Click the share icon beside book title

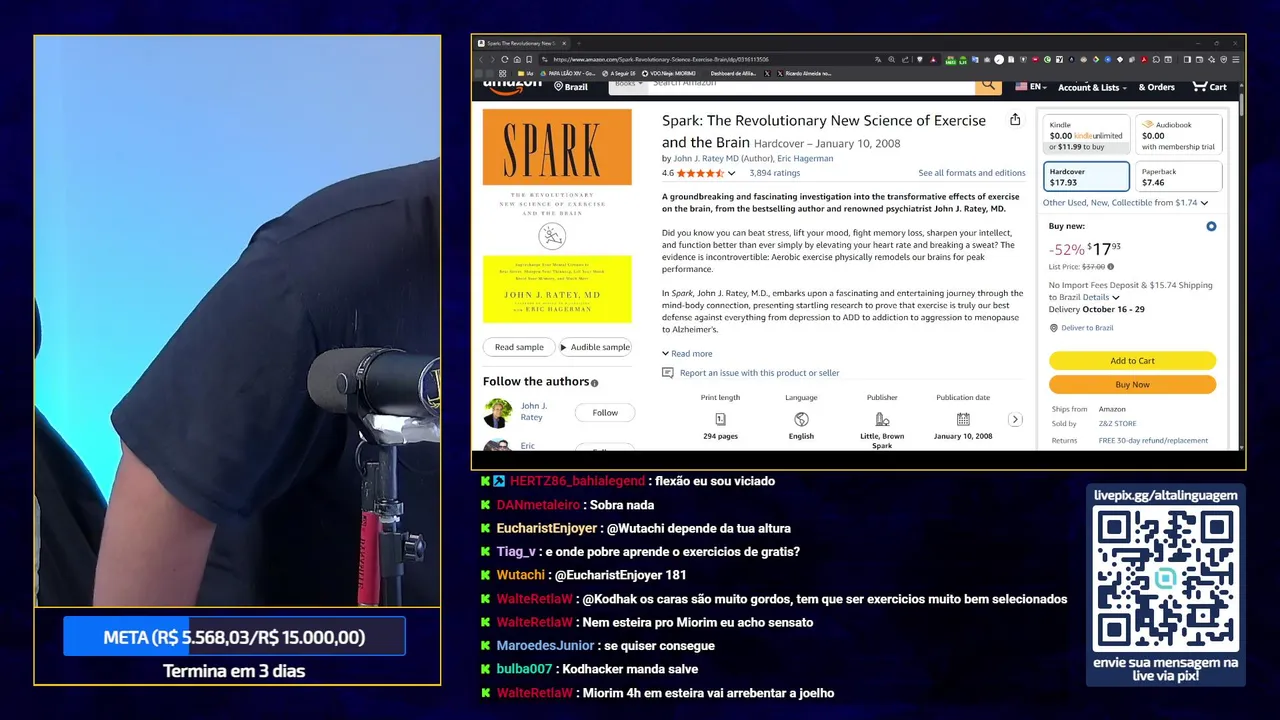[1015, 120]
